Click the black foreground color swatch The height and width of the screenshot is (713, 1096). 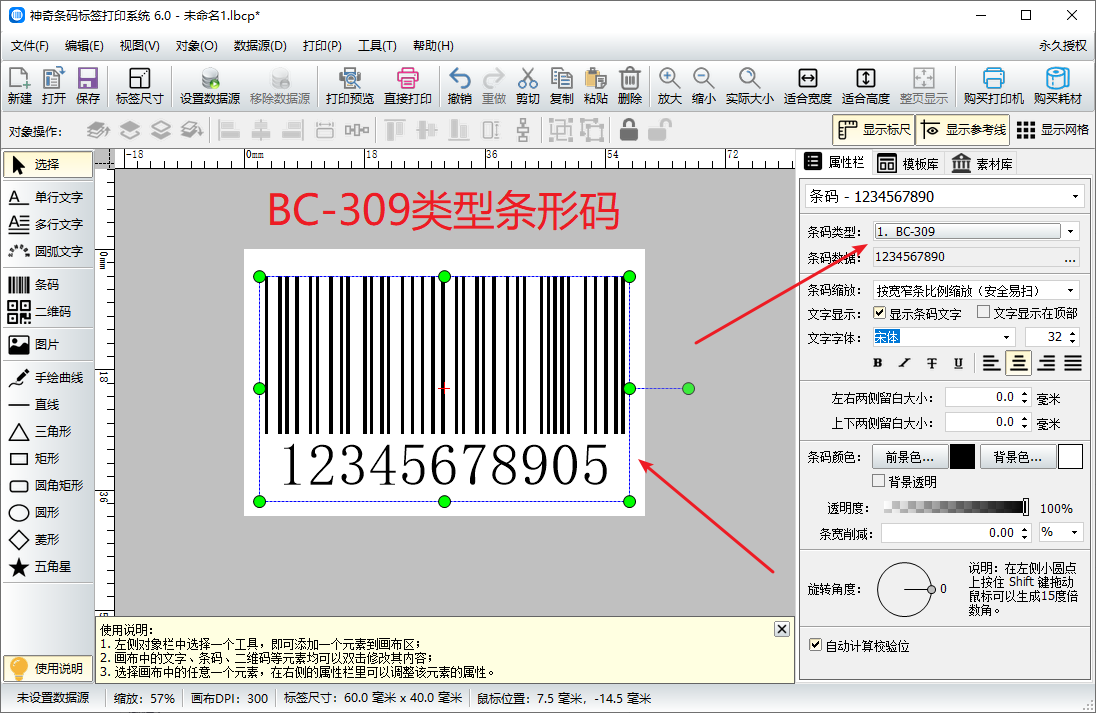962,457
